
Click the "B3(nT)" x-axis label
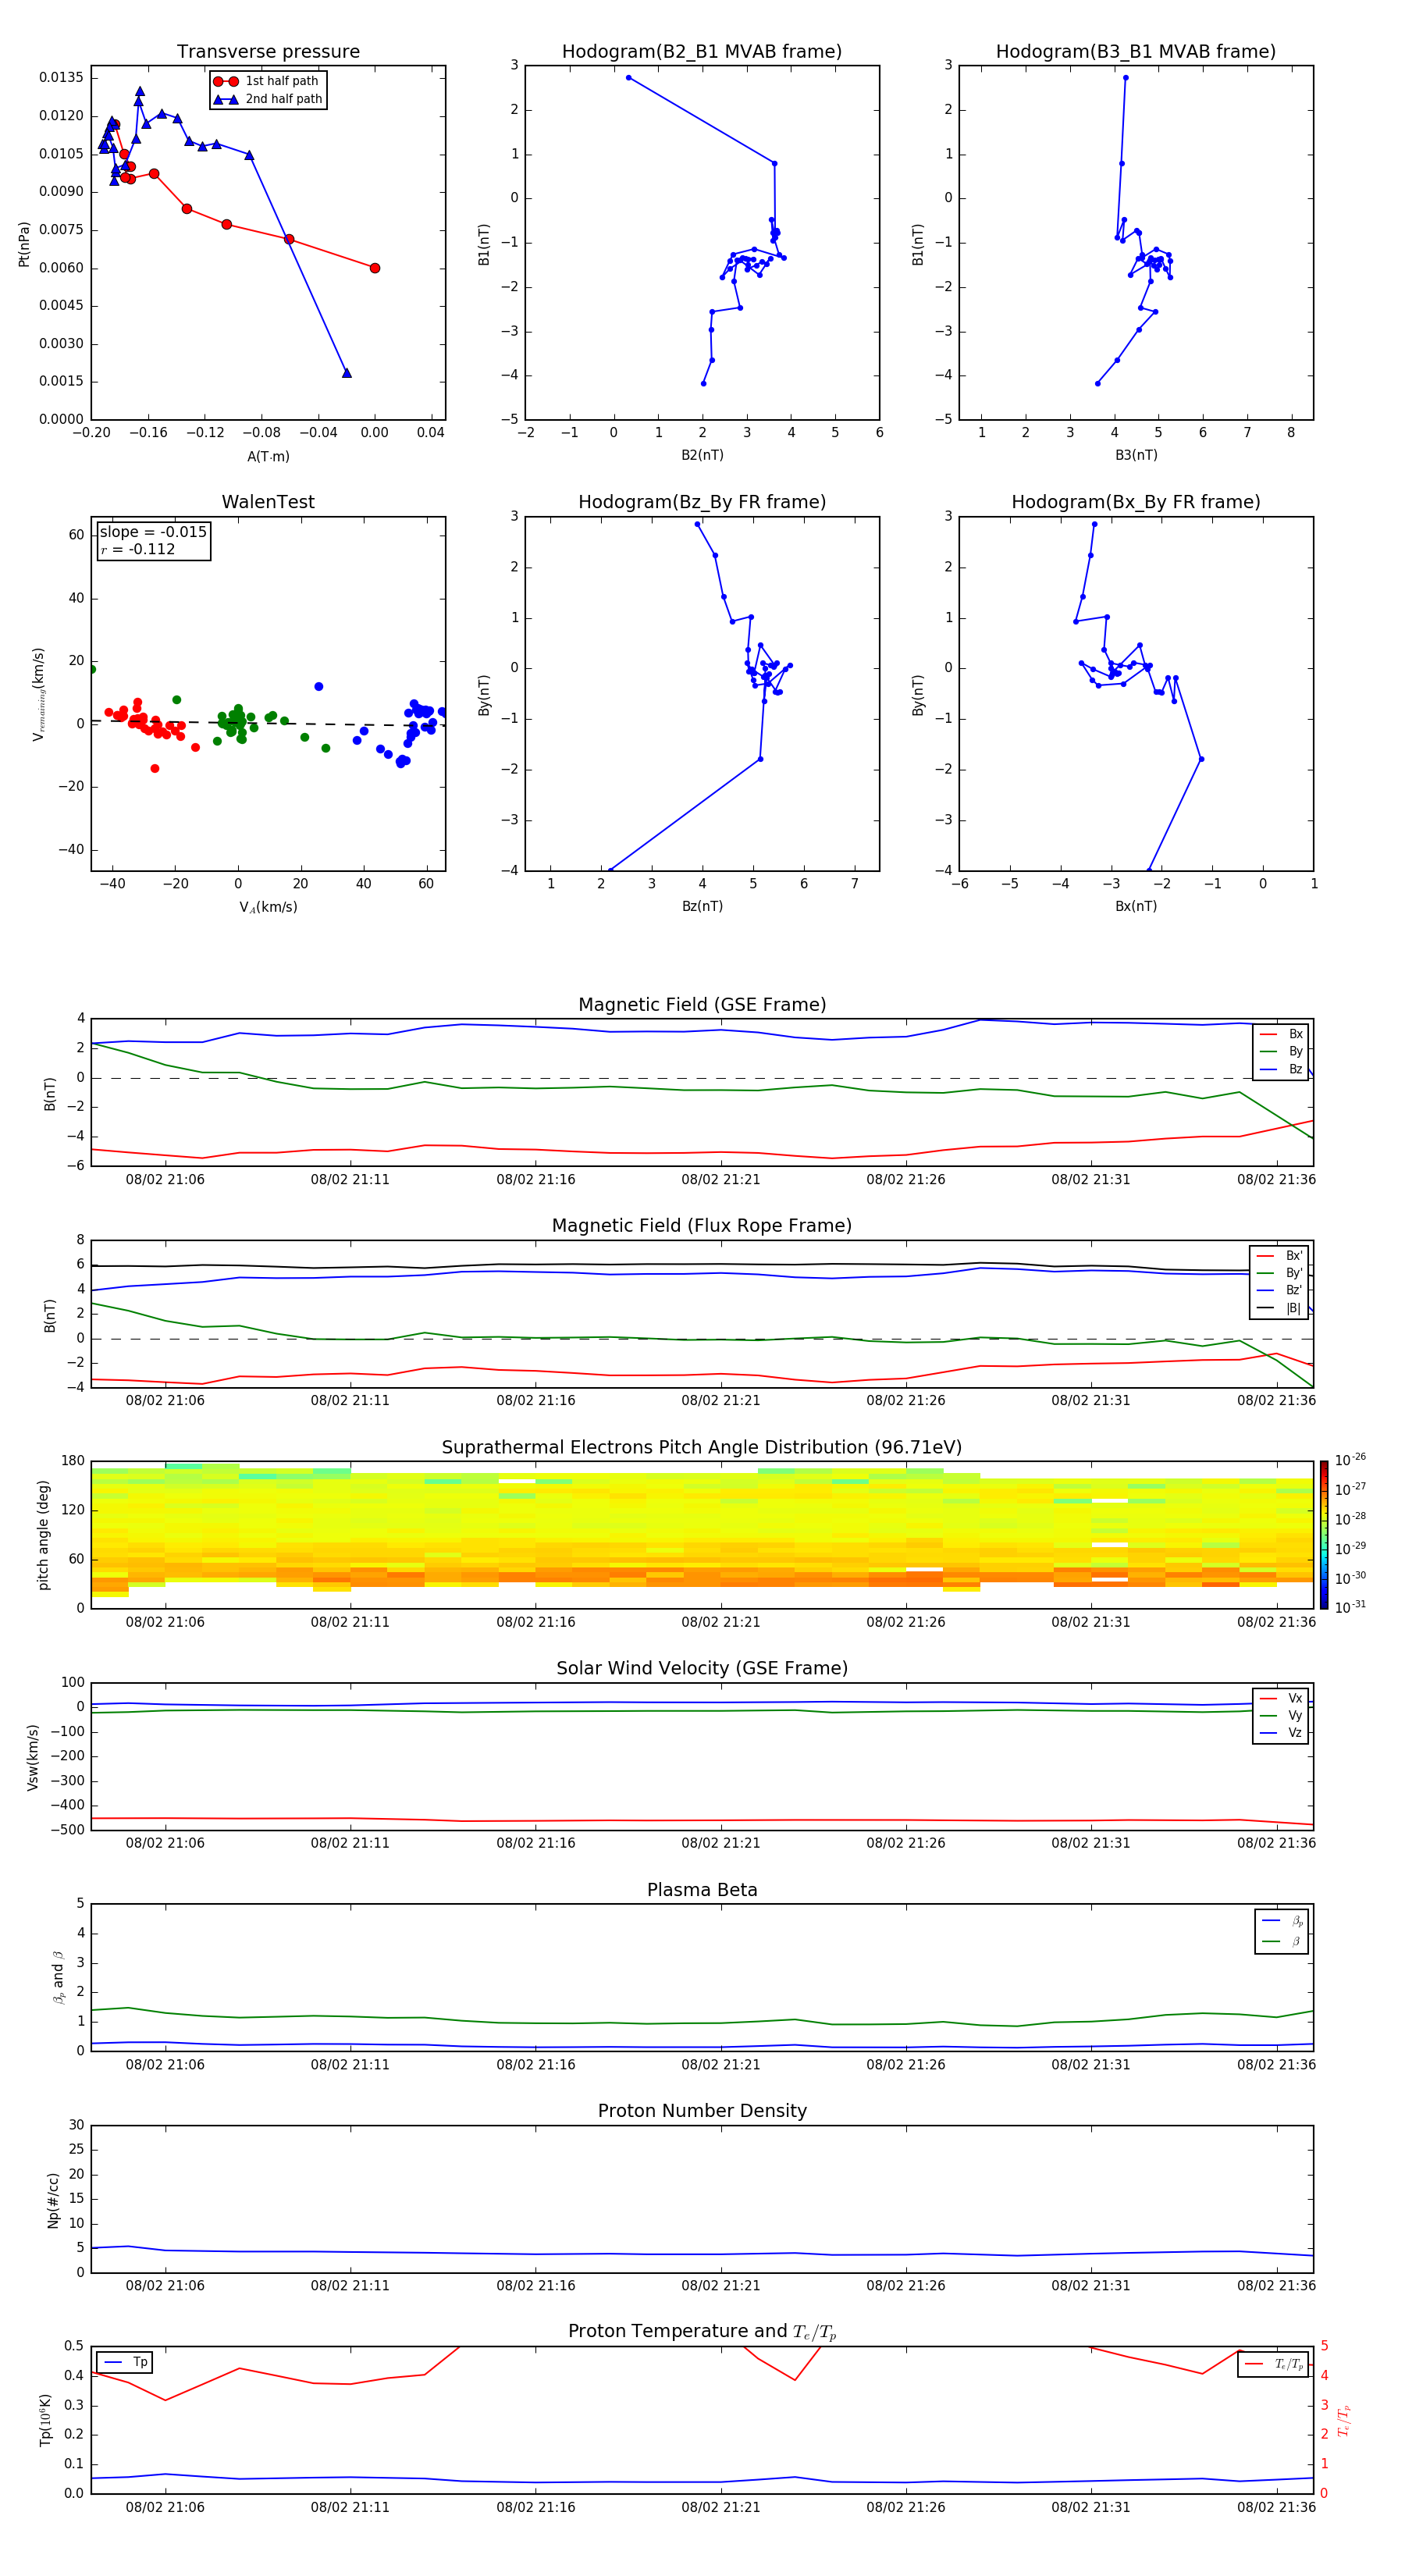pyautogui.click(x=1136, y=455)
